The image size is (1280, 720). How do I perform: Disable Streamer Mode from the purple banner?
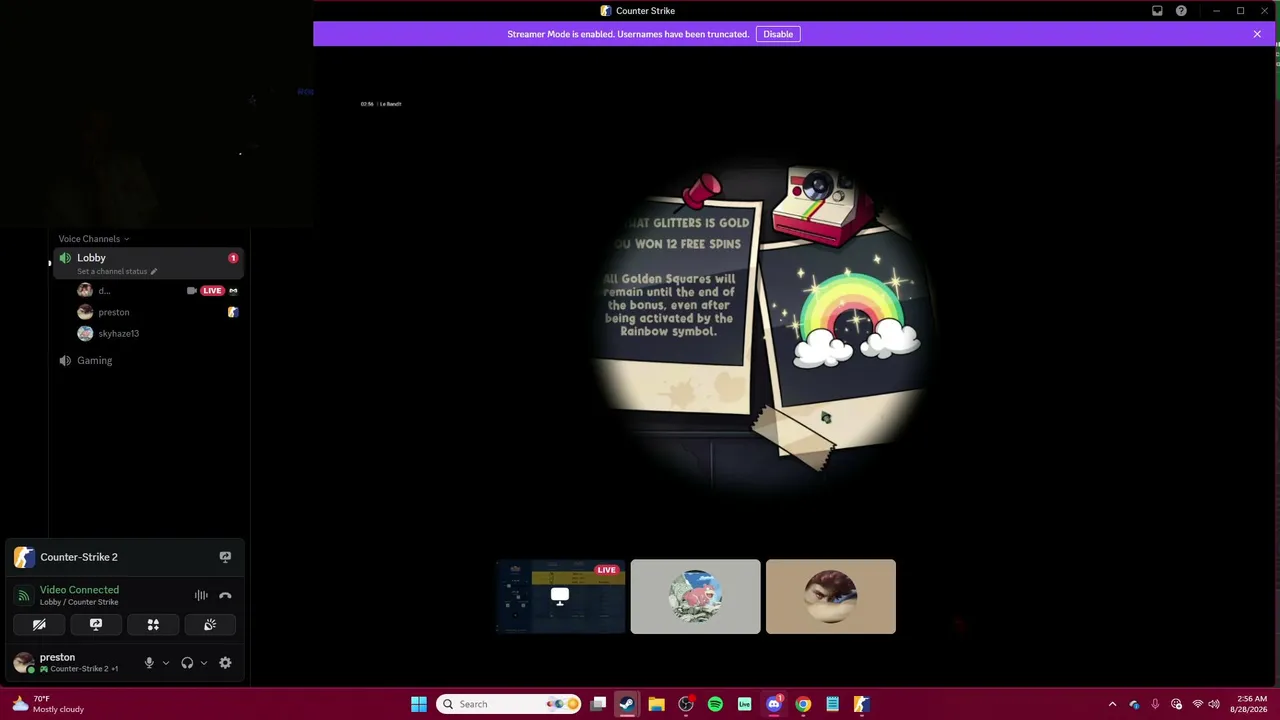[x=778, y=34]
